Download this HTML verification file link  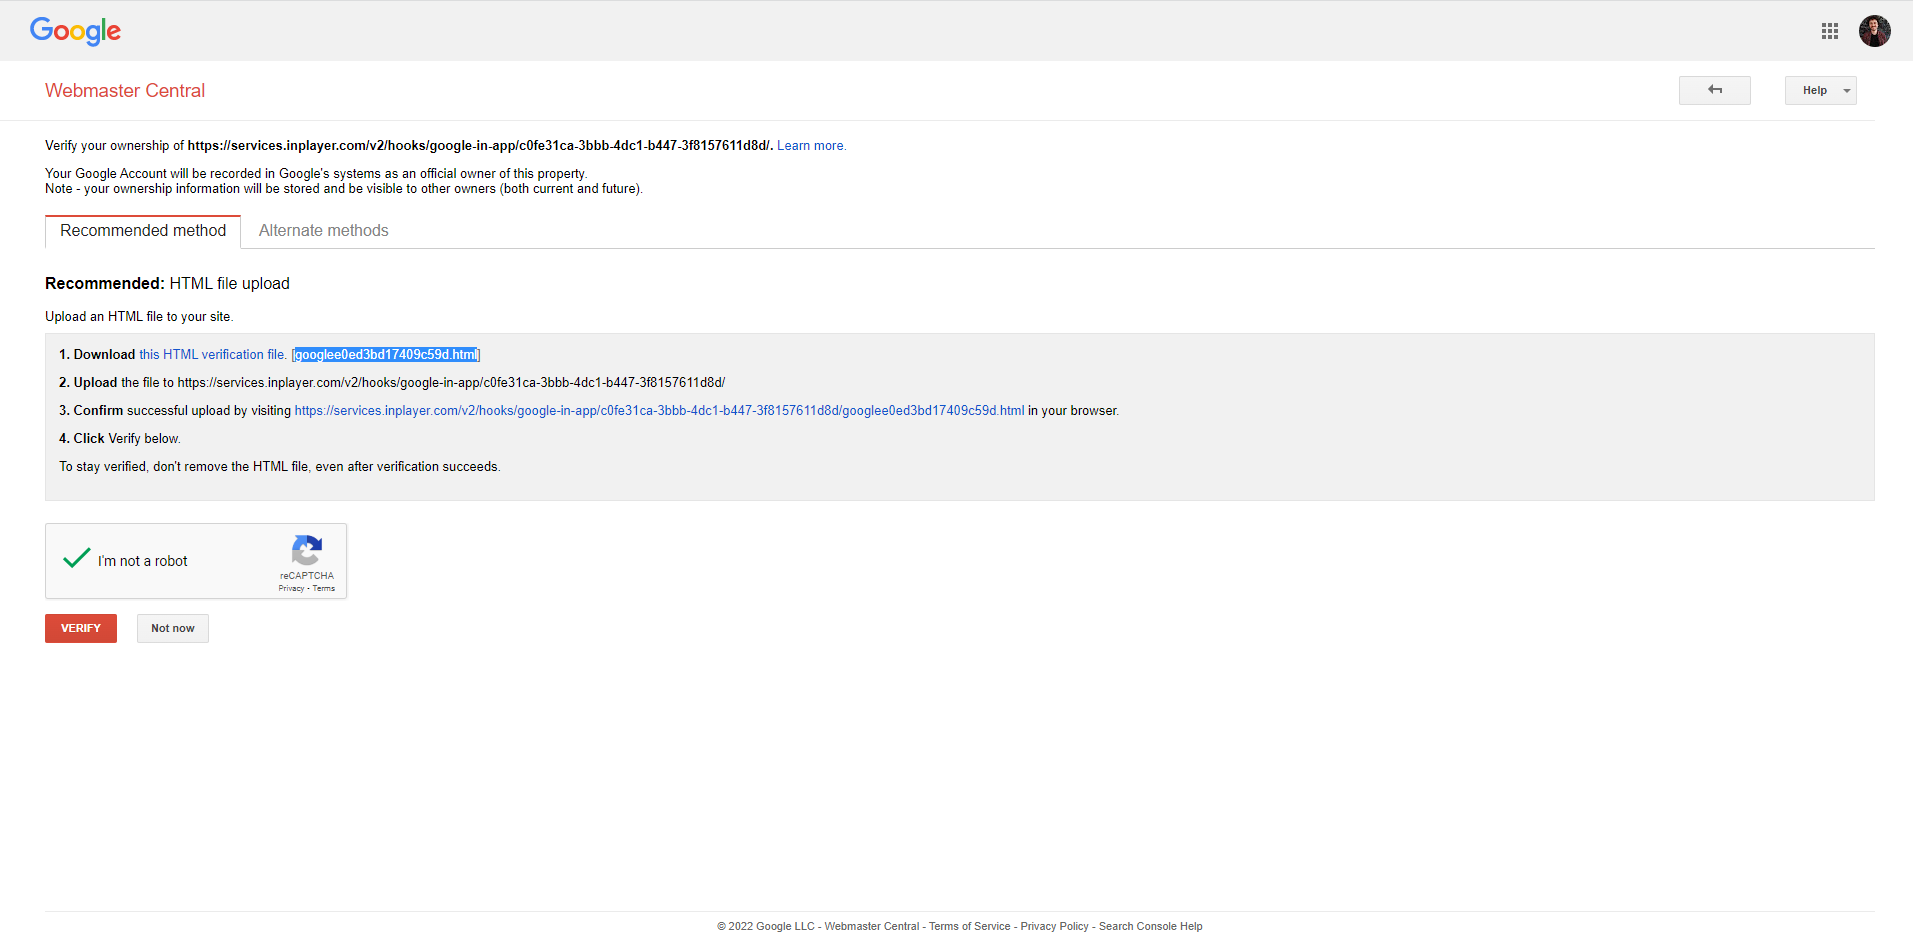(x=212, y=355)
